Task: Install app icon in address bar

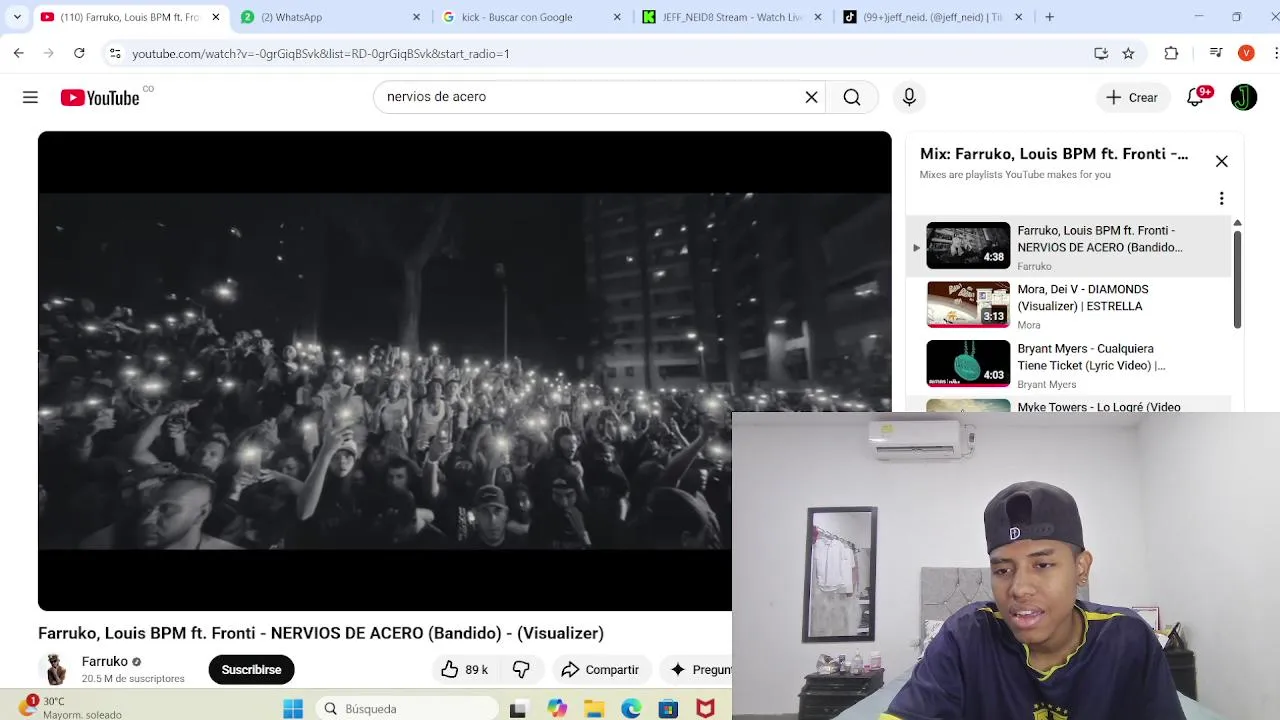Action: click(x=1101, y=53)
